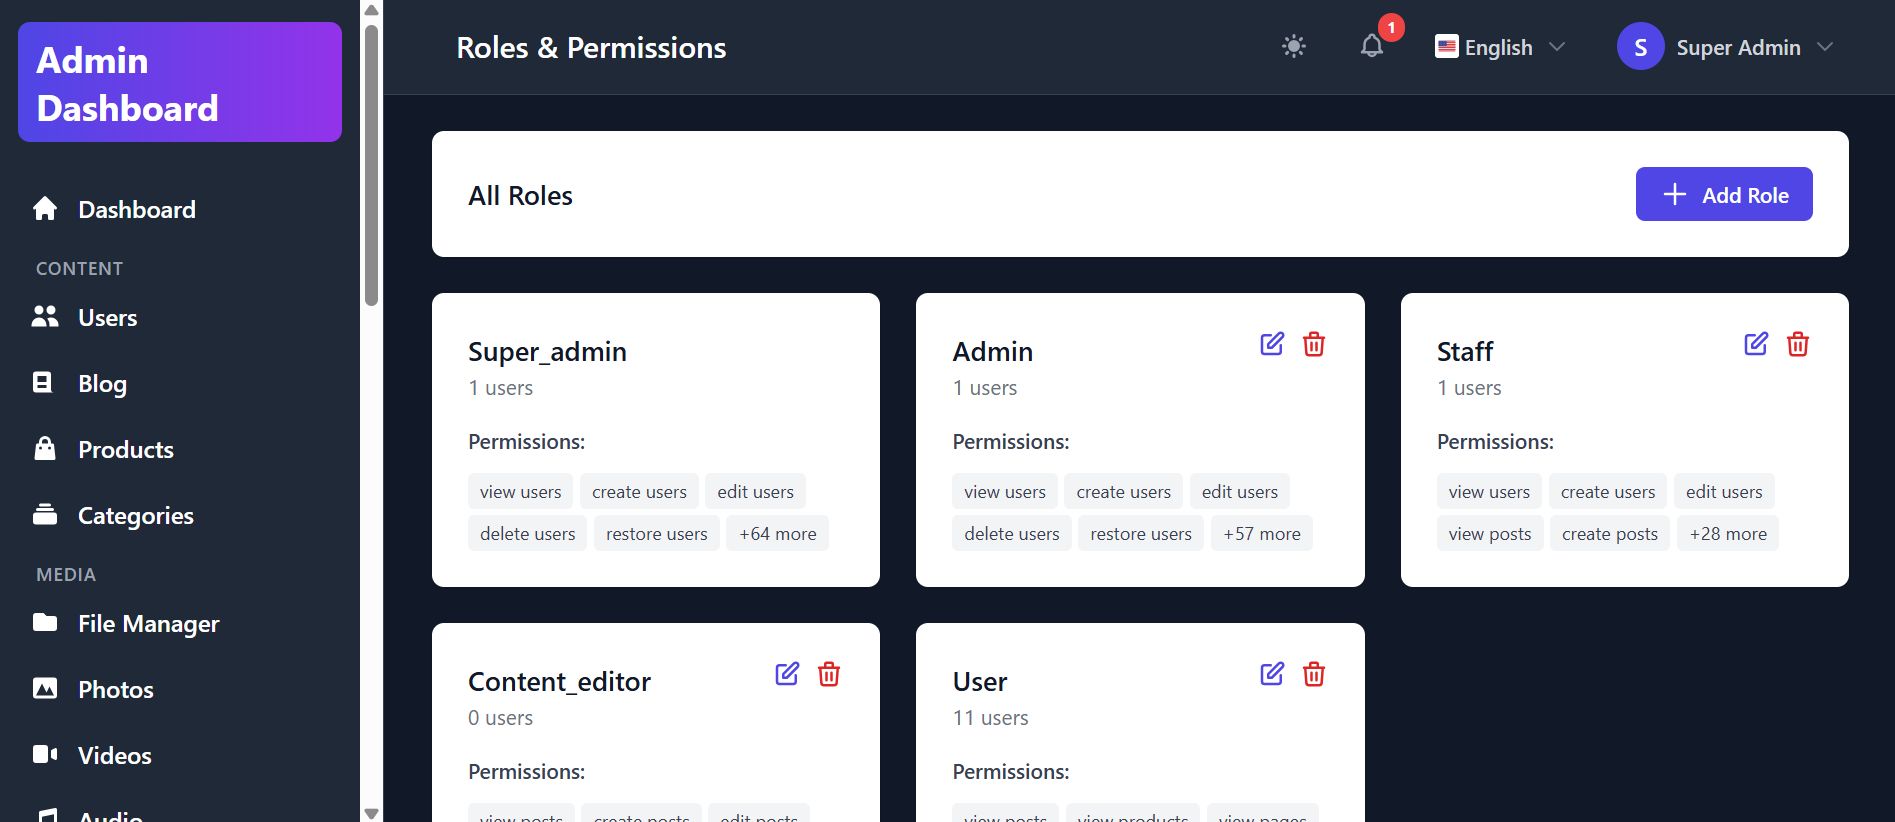Click the edit icon on Staff role

(x=1756, y=344)
